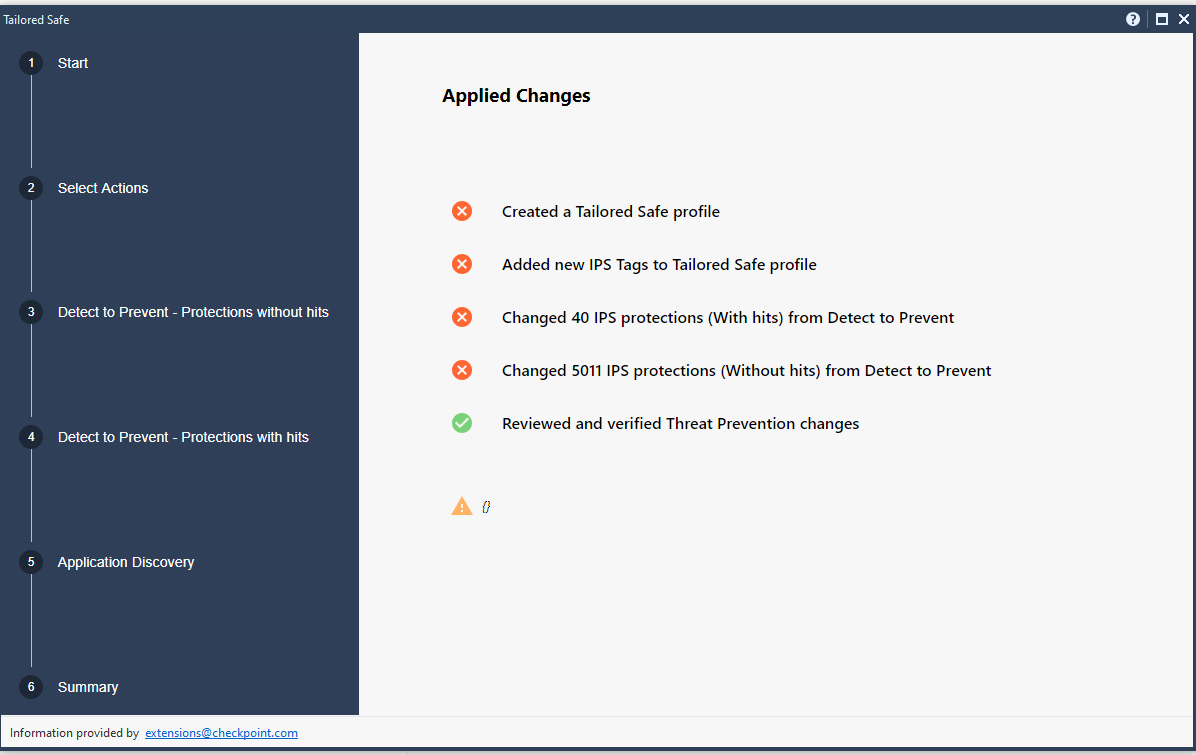
Task: Click the error icon for Changed 40 IPS protections
Action: click(x=461, y=317)
